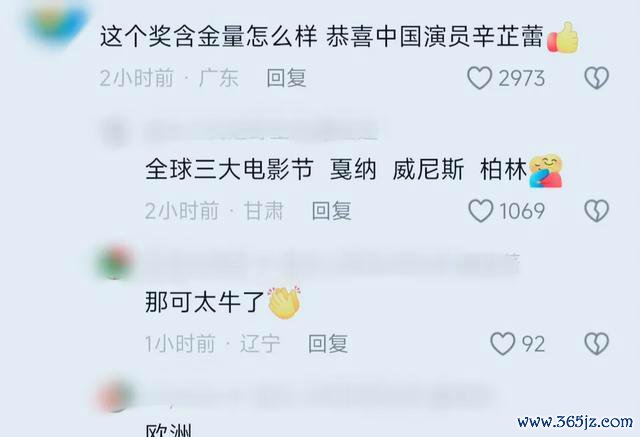Tap 回复 beside 1小时前 · 辽宁
This screenshot has width=640, height=437.
tap(328, 344)
